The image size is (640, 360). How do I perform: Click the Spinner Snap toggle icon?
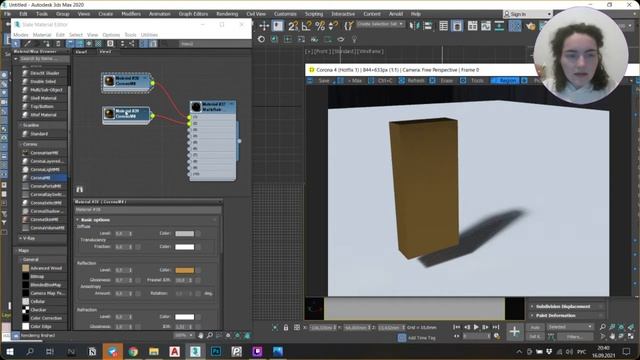pyautogui.click(x=333, y=26)
